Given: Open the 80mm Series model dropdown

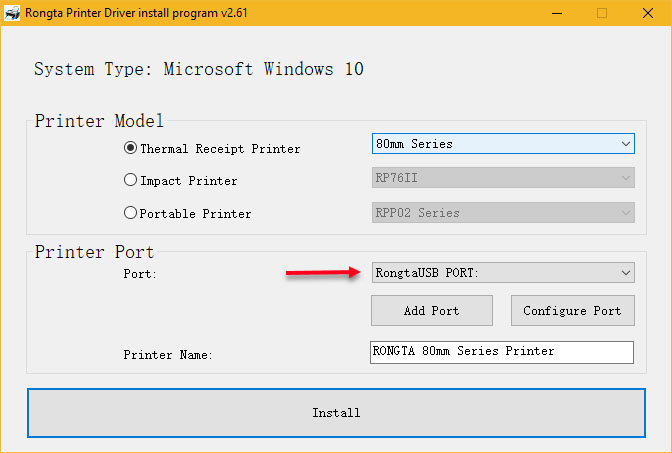Looking at the screenshot, I should pyautogui.click(x=502, y=144).
